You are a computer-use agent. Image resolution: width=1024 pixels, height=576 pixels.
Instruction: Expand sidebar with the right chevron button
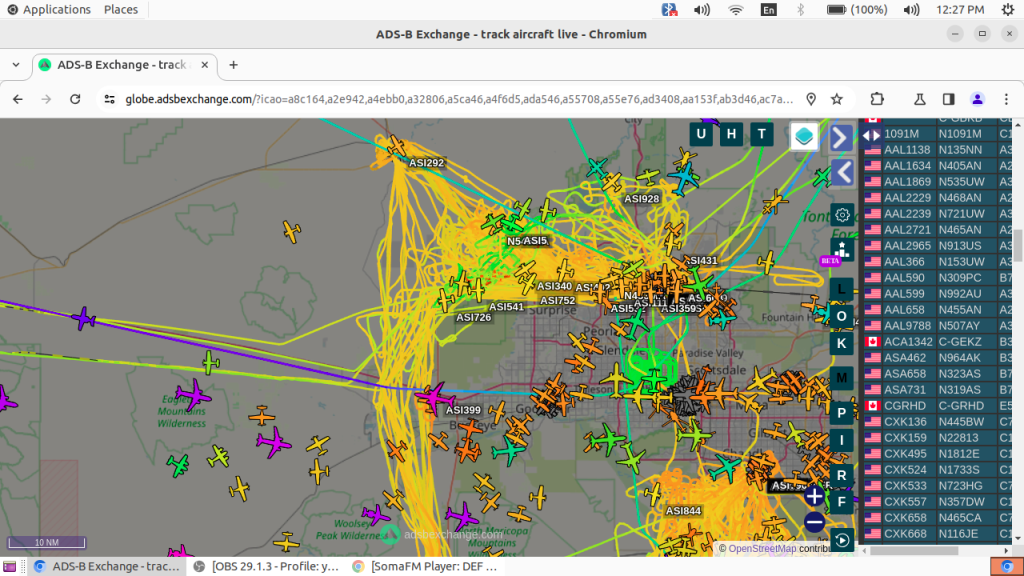842,138
